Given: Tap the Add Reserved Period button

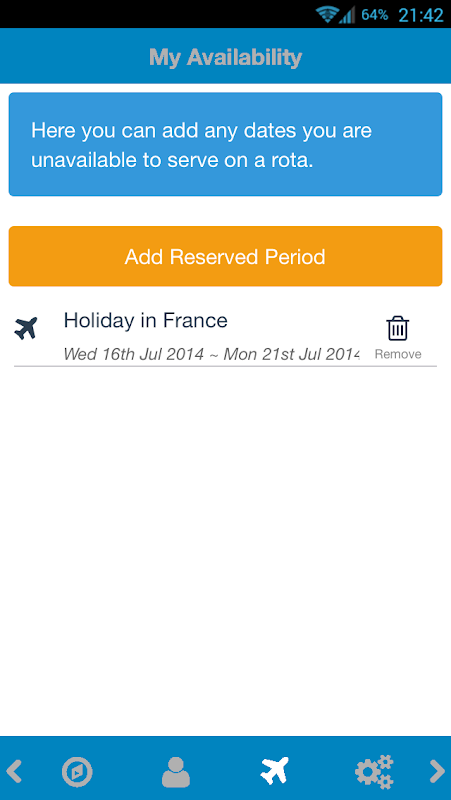Looking at the screenshot, I should pos(225,256).
